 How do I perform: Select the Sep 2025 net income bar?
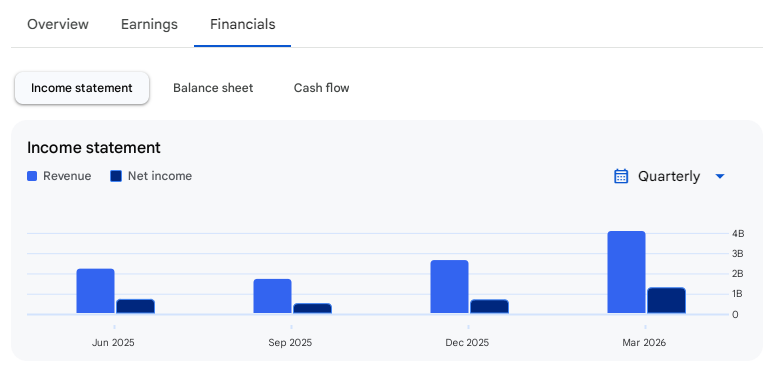coord(313,309)
